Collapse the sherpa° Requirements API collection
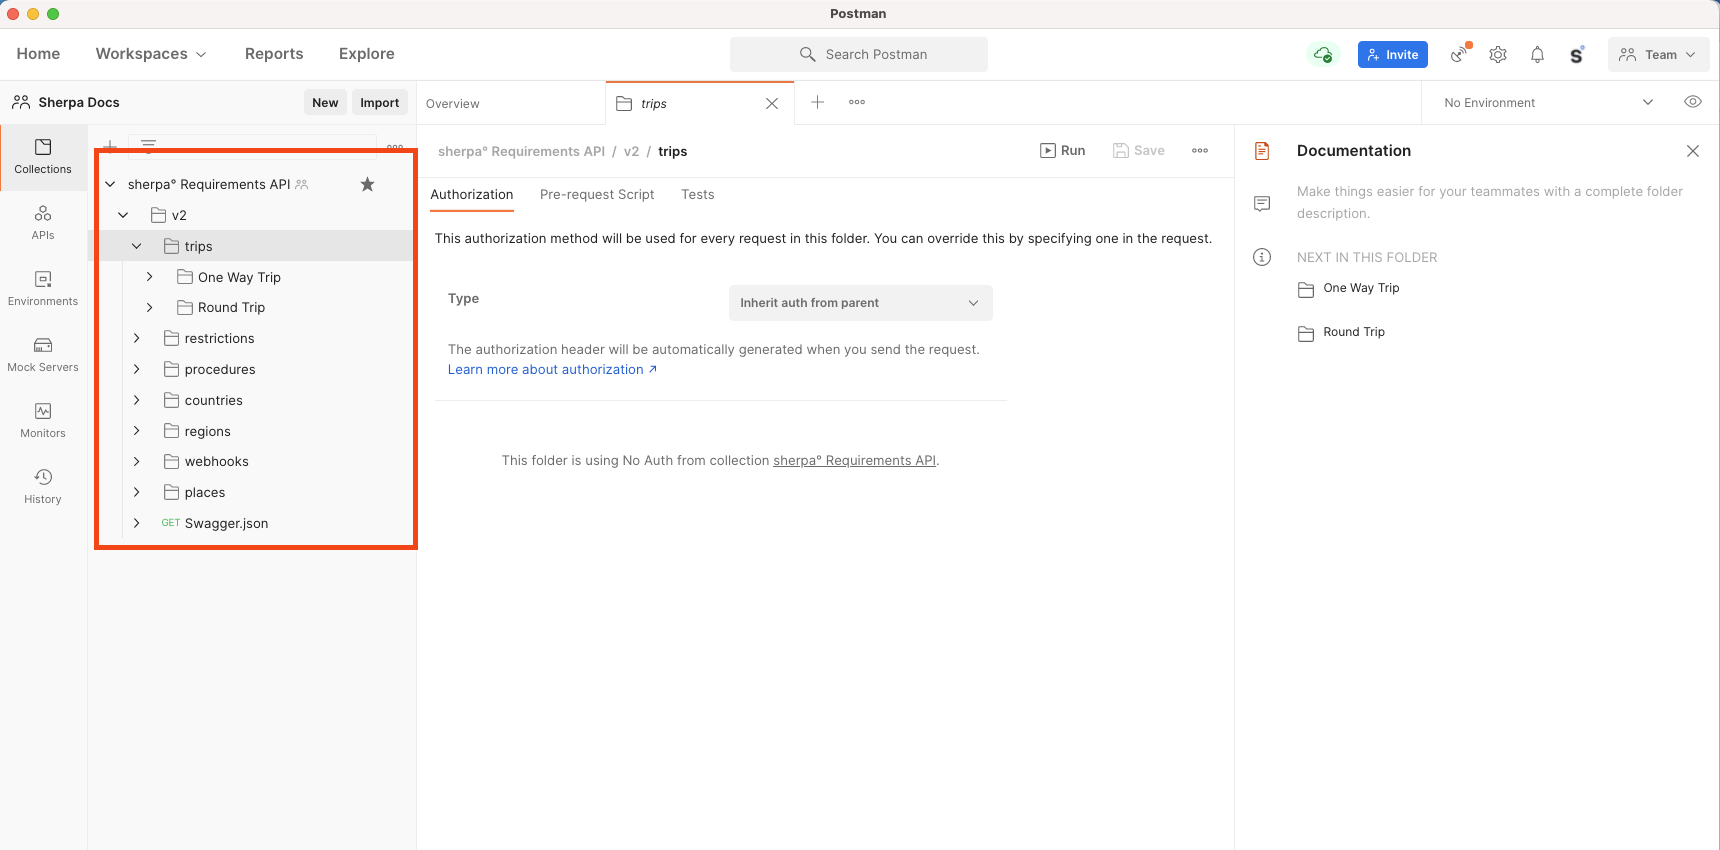The height and width of the screenshot is (850, 1720). pyautogui.click(x=110, y=184)
